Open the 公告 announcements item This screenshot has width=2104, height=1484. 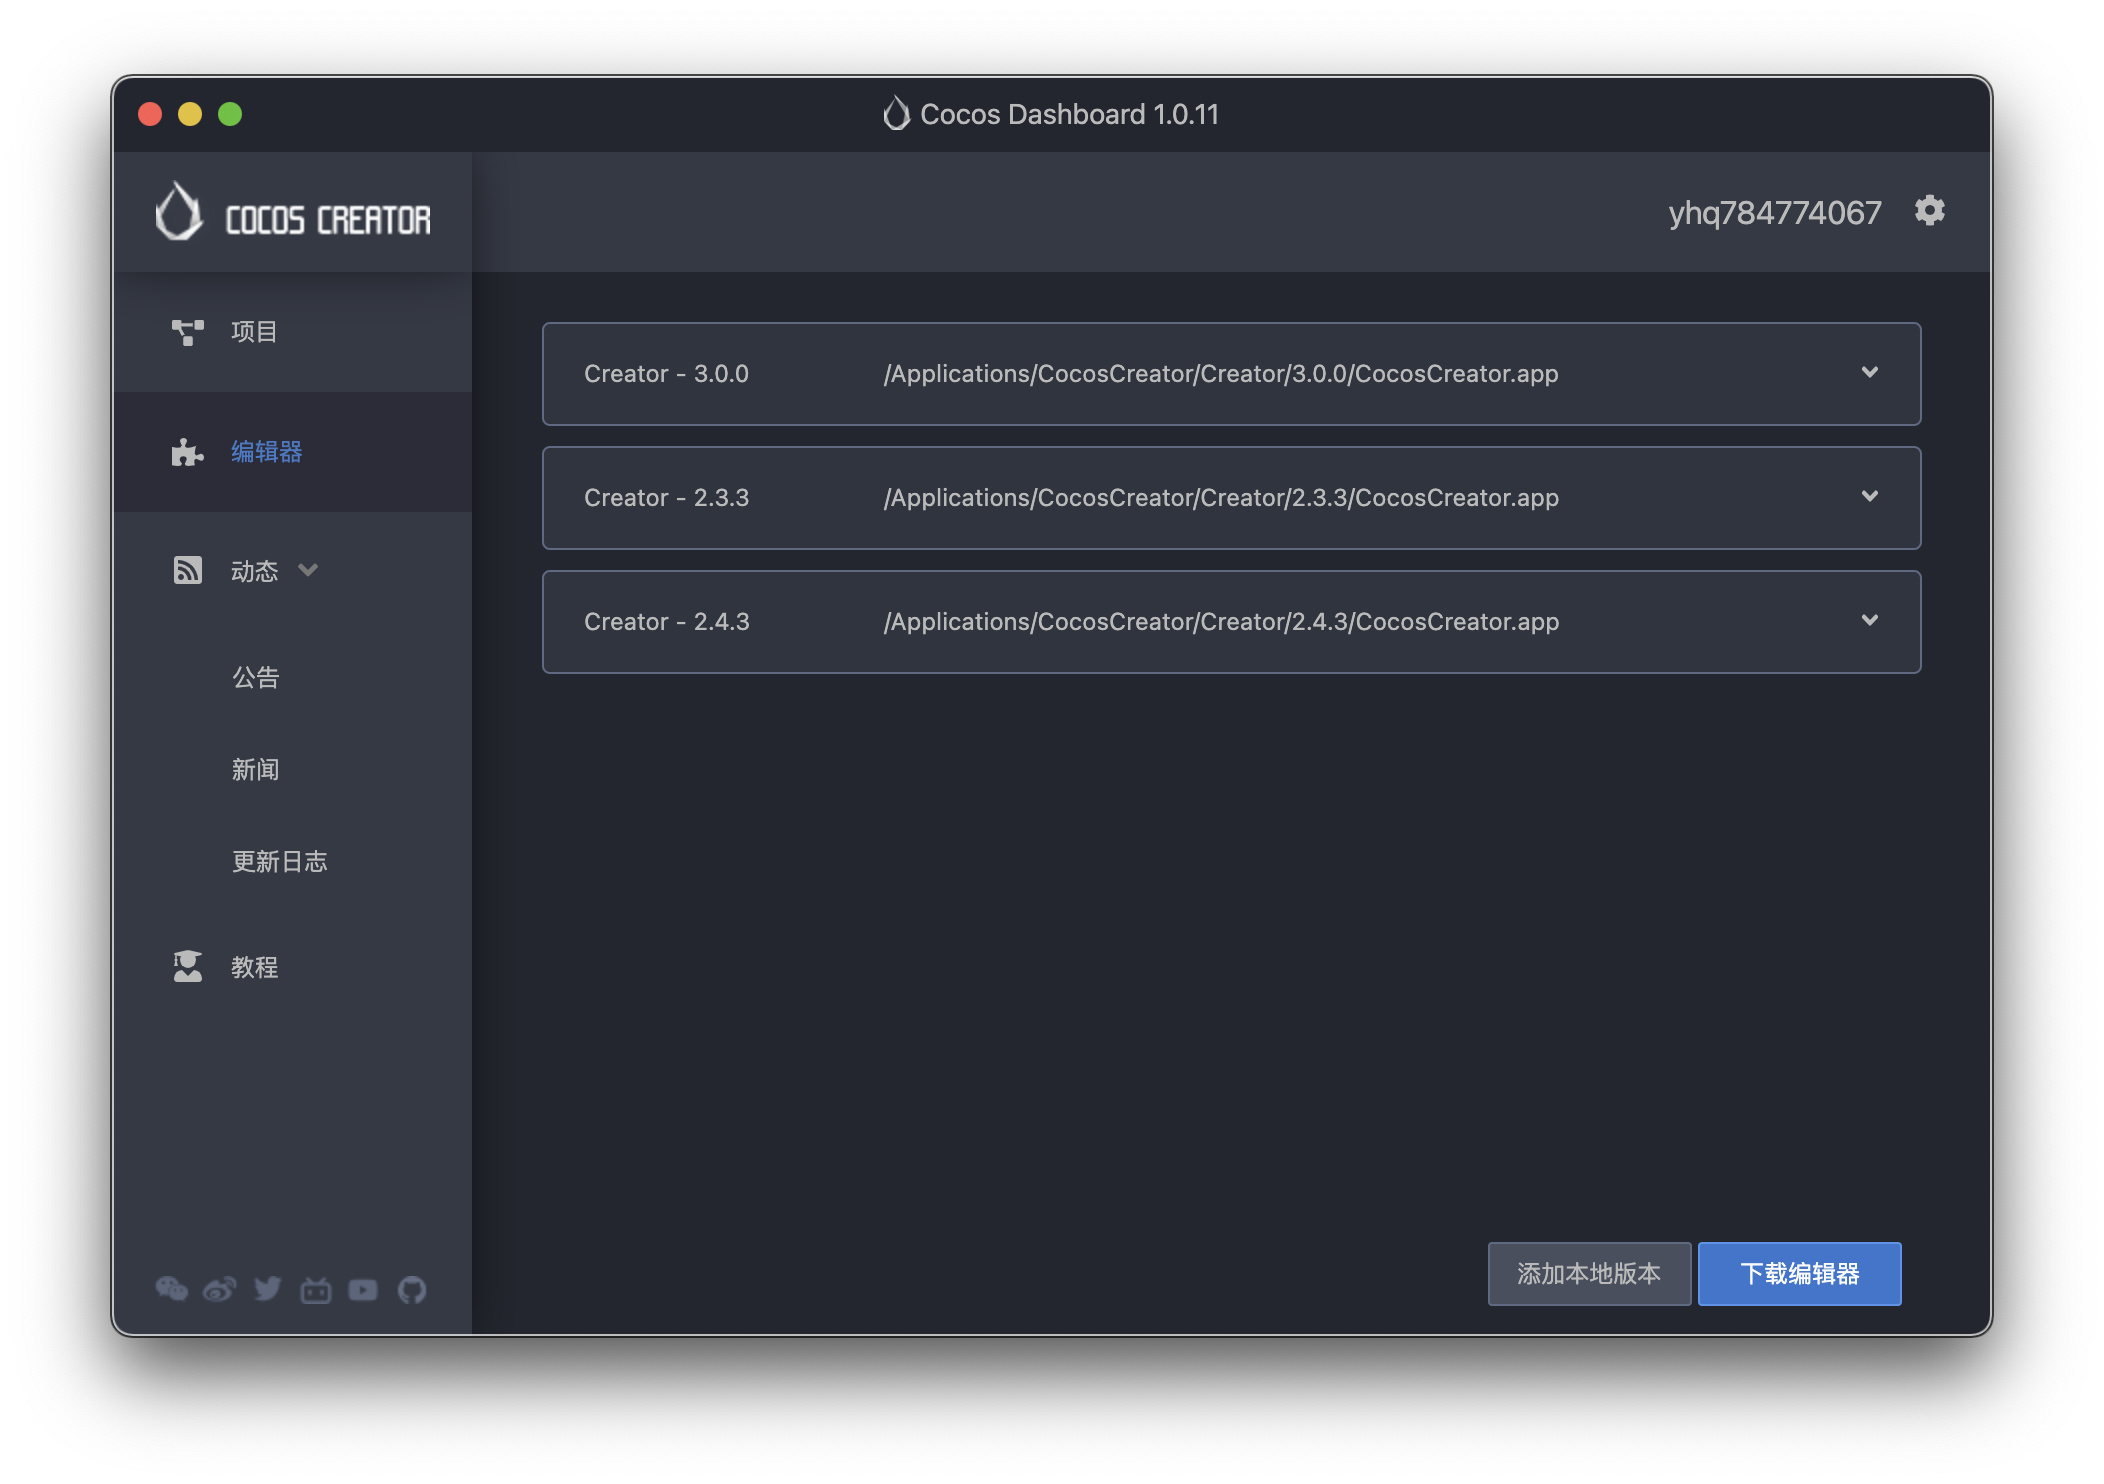click(255, 677)
